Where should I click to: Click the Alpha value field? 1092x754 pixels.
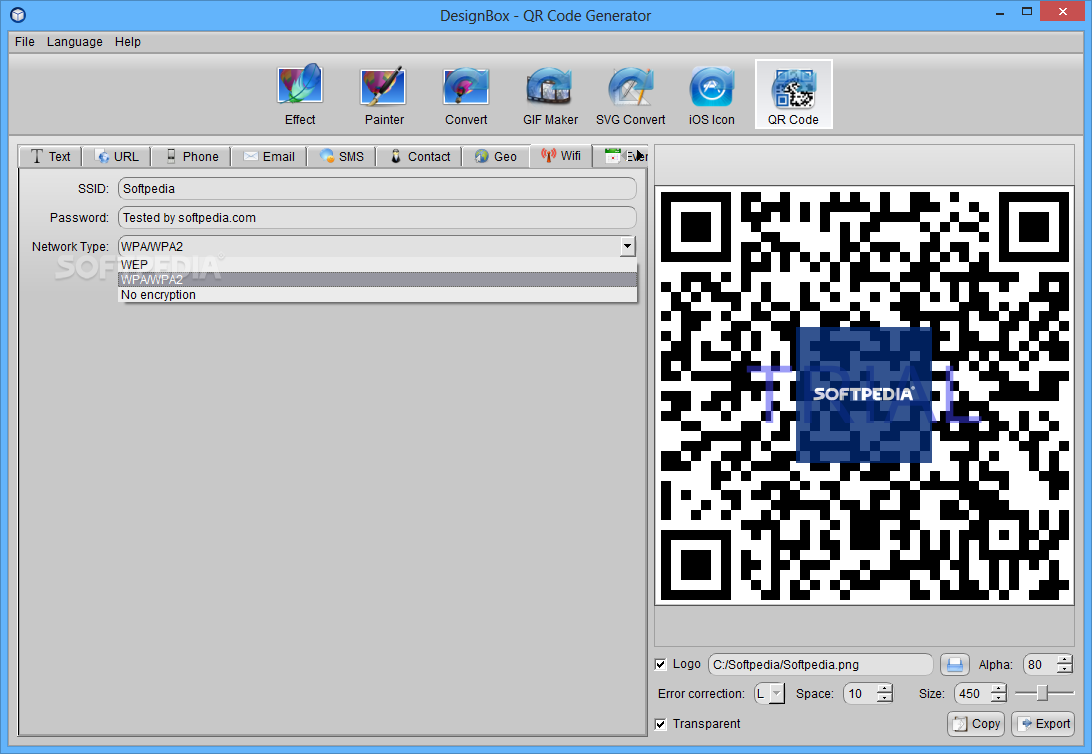coord(1040,665)
